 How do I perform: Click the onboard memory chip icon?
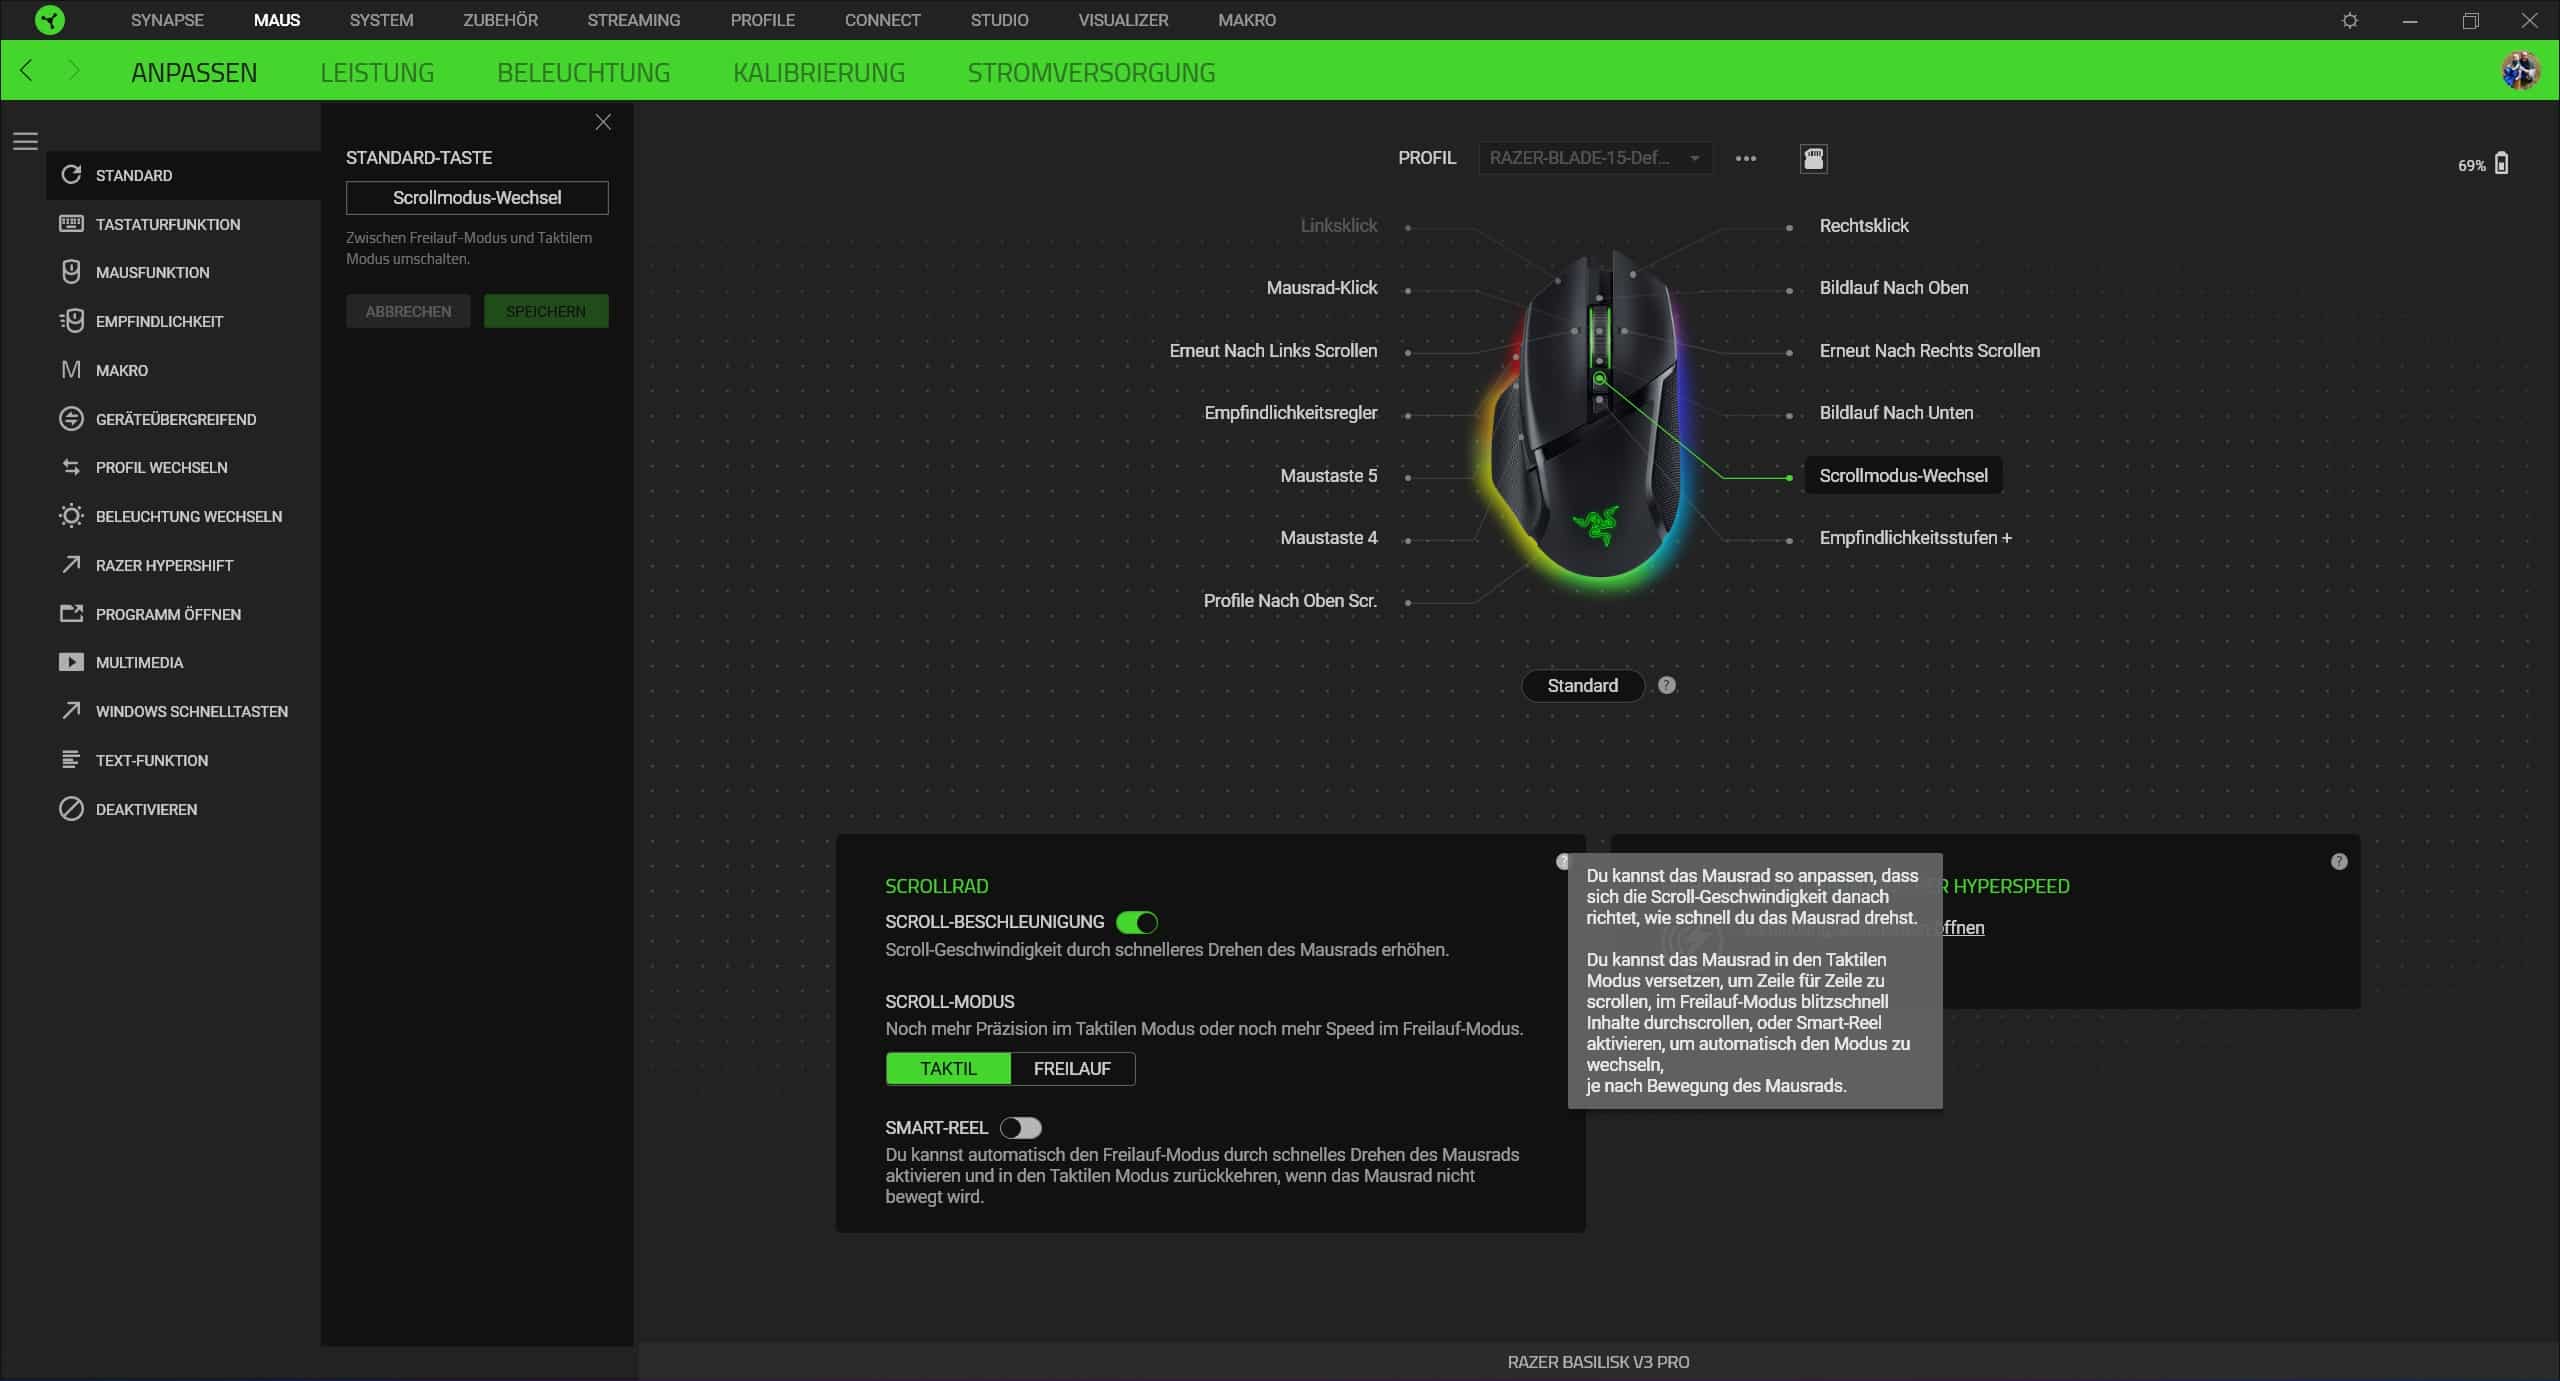coord(1813,158)
